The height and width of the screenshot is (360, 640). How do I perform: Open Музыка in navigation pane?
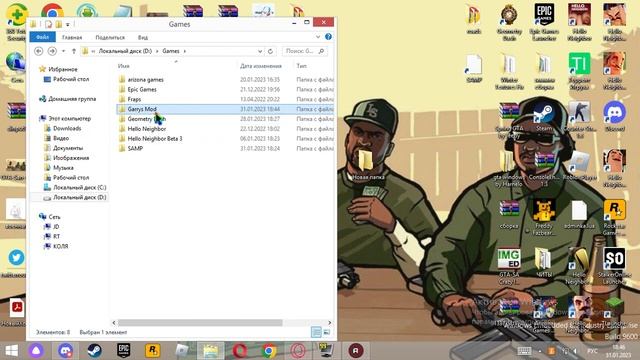point(63,167)
